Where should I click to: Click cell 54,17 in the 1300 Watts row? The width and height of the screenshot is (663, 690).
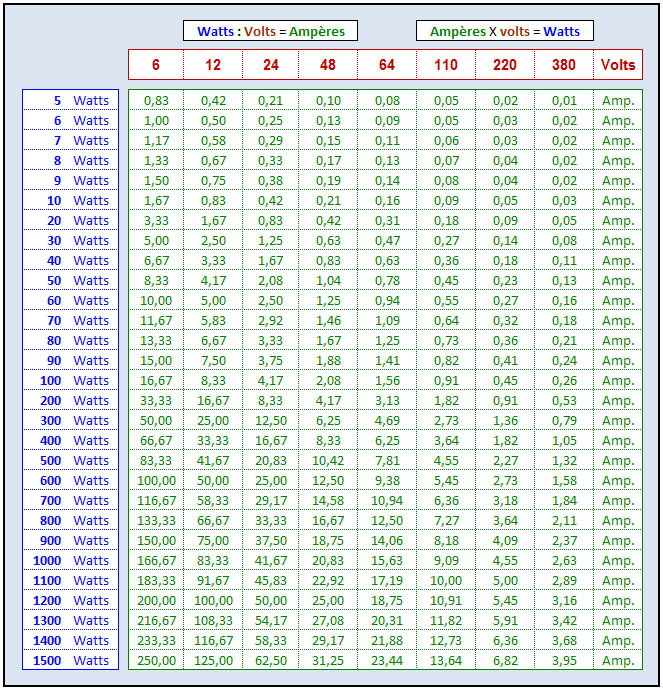click(x=271, y=621)
